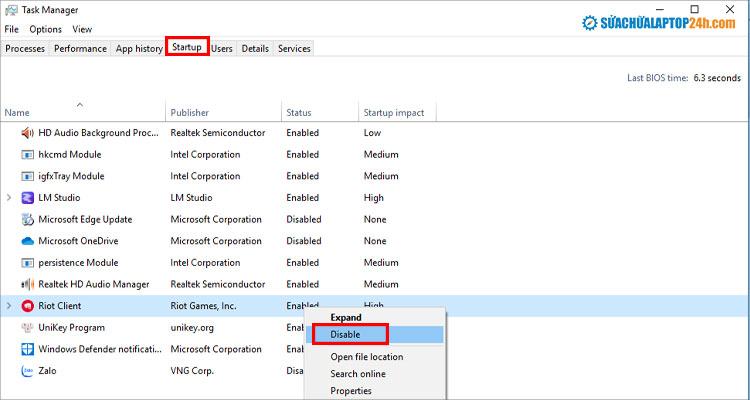Select the Startup tab
Image resolution: width=750 pixels, height=400 pixels.
click(x=187, y=47)
